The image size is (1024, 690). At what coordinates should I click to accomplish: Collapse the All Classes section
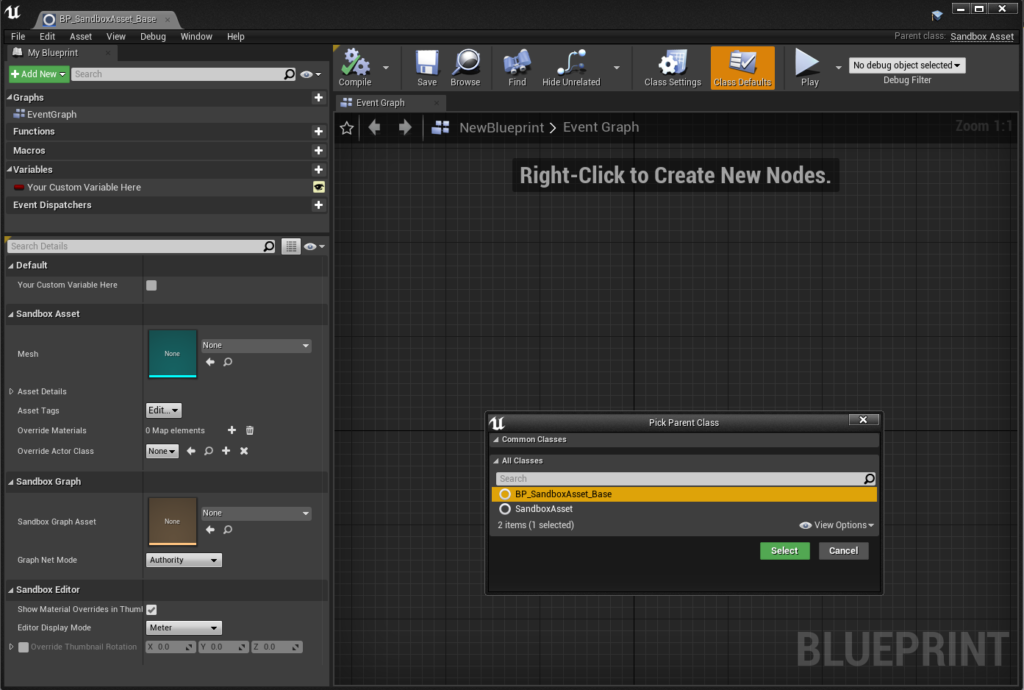tap(496, 461)
